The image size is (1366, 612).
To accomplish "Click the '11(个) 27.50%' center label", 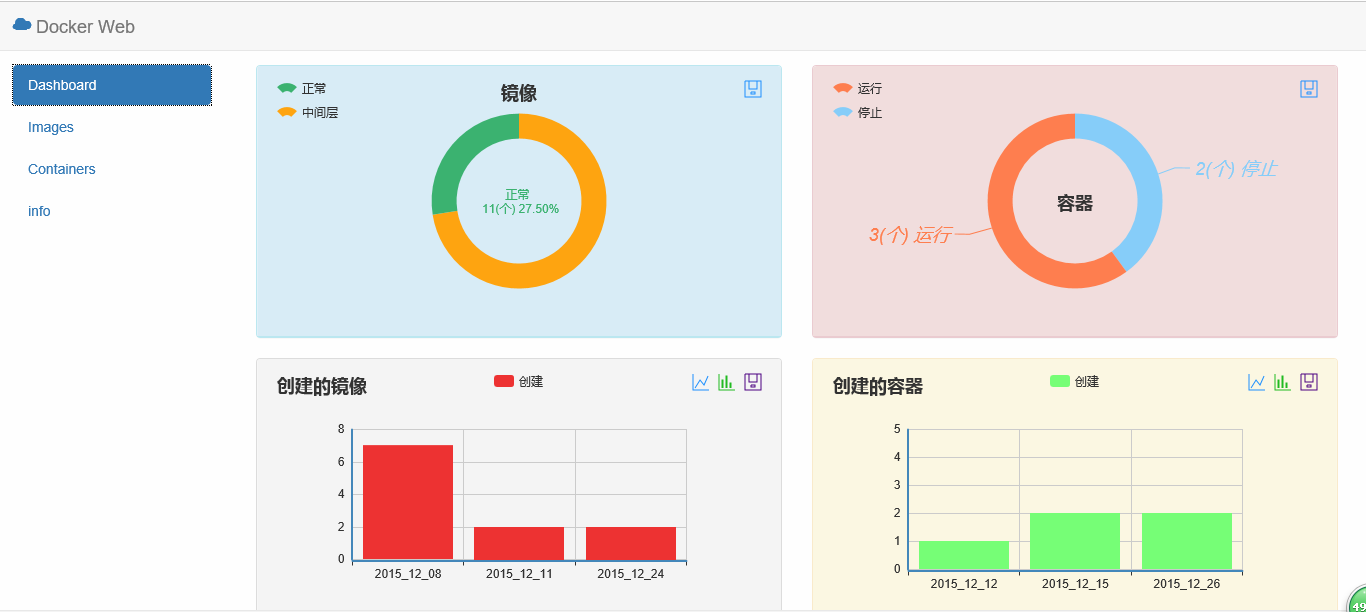I will click(x=520, y=209).
